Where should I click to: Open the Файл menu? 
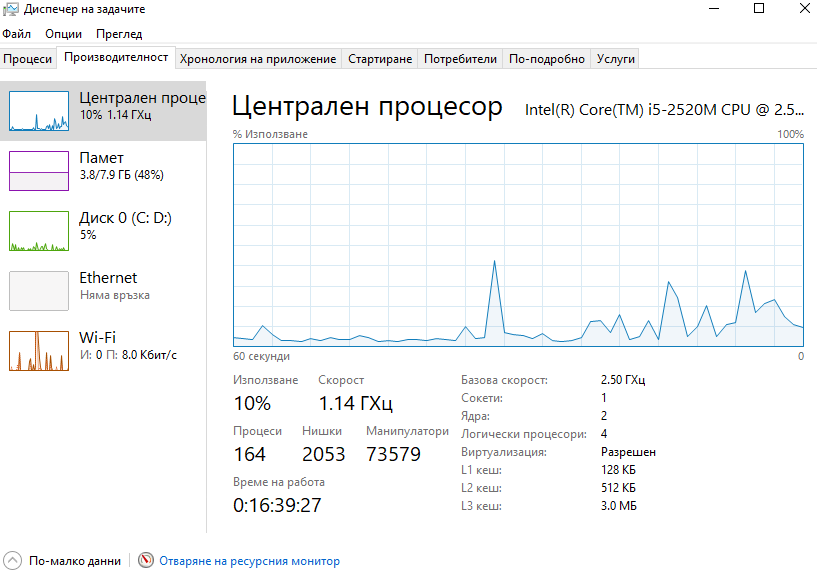(x=17, y=34)
